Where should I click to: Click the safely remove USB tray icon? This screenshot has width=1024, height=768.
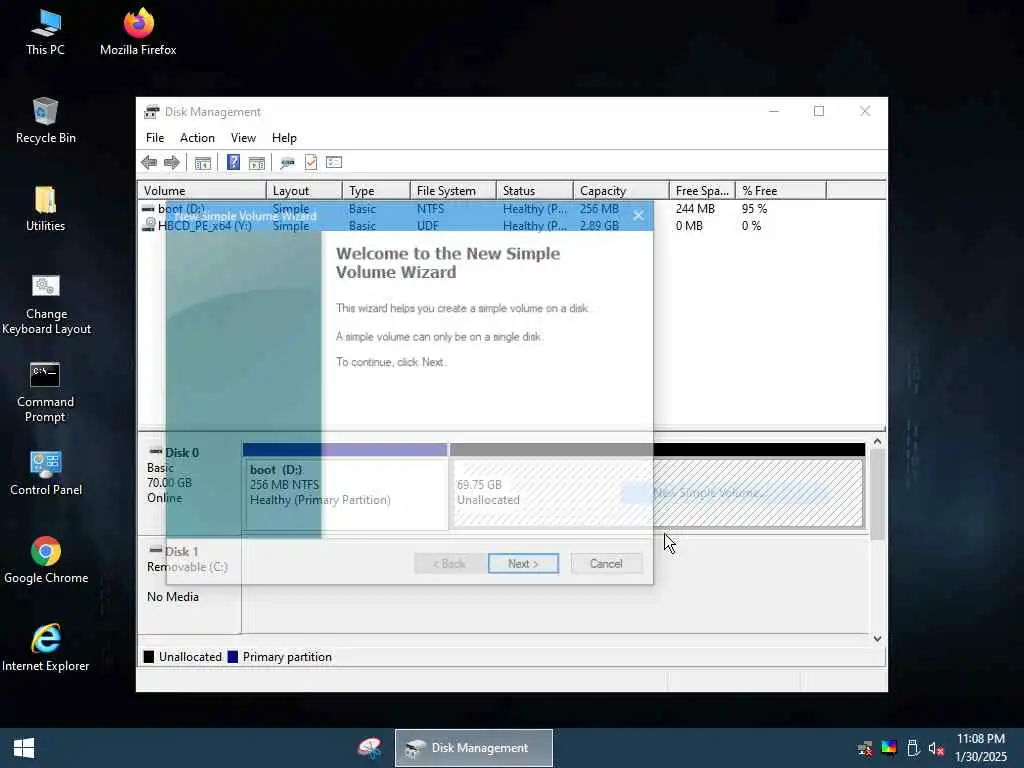pyautogui.click(x=913, y=748)
